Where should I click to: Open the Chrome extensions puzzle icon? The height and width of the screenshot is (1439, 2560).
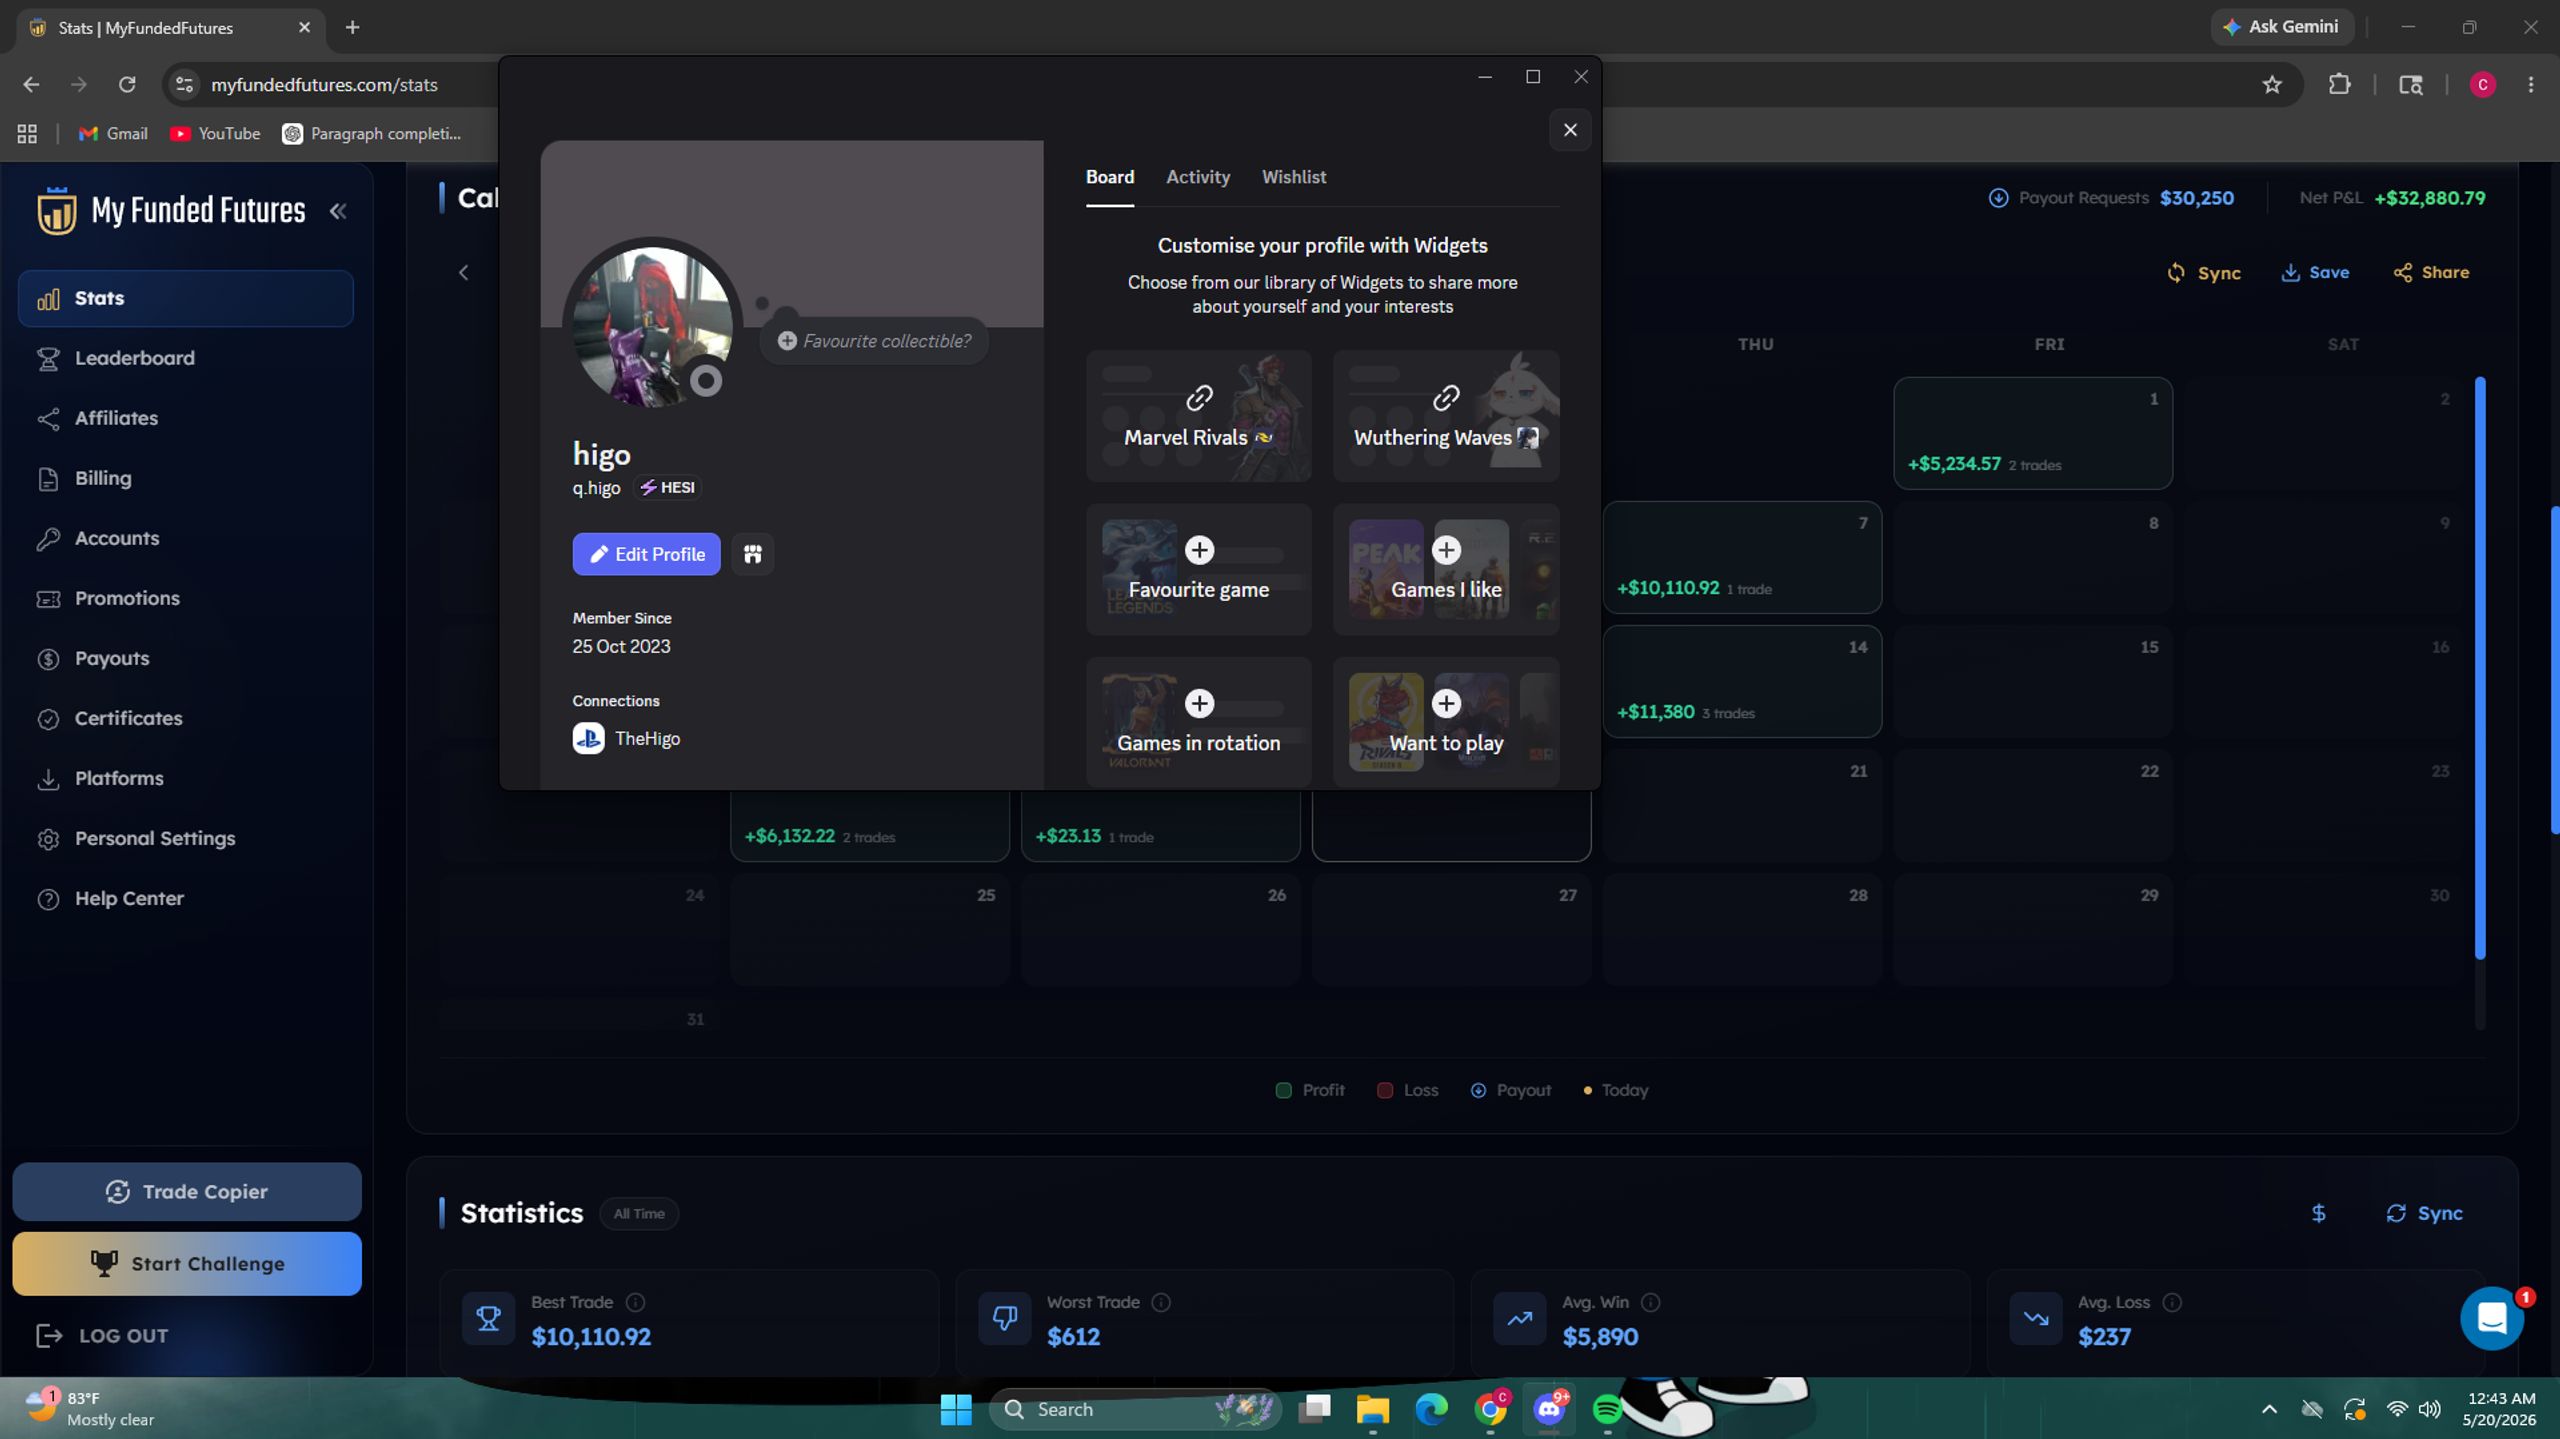[2339, 85]
